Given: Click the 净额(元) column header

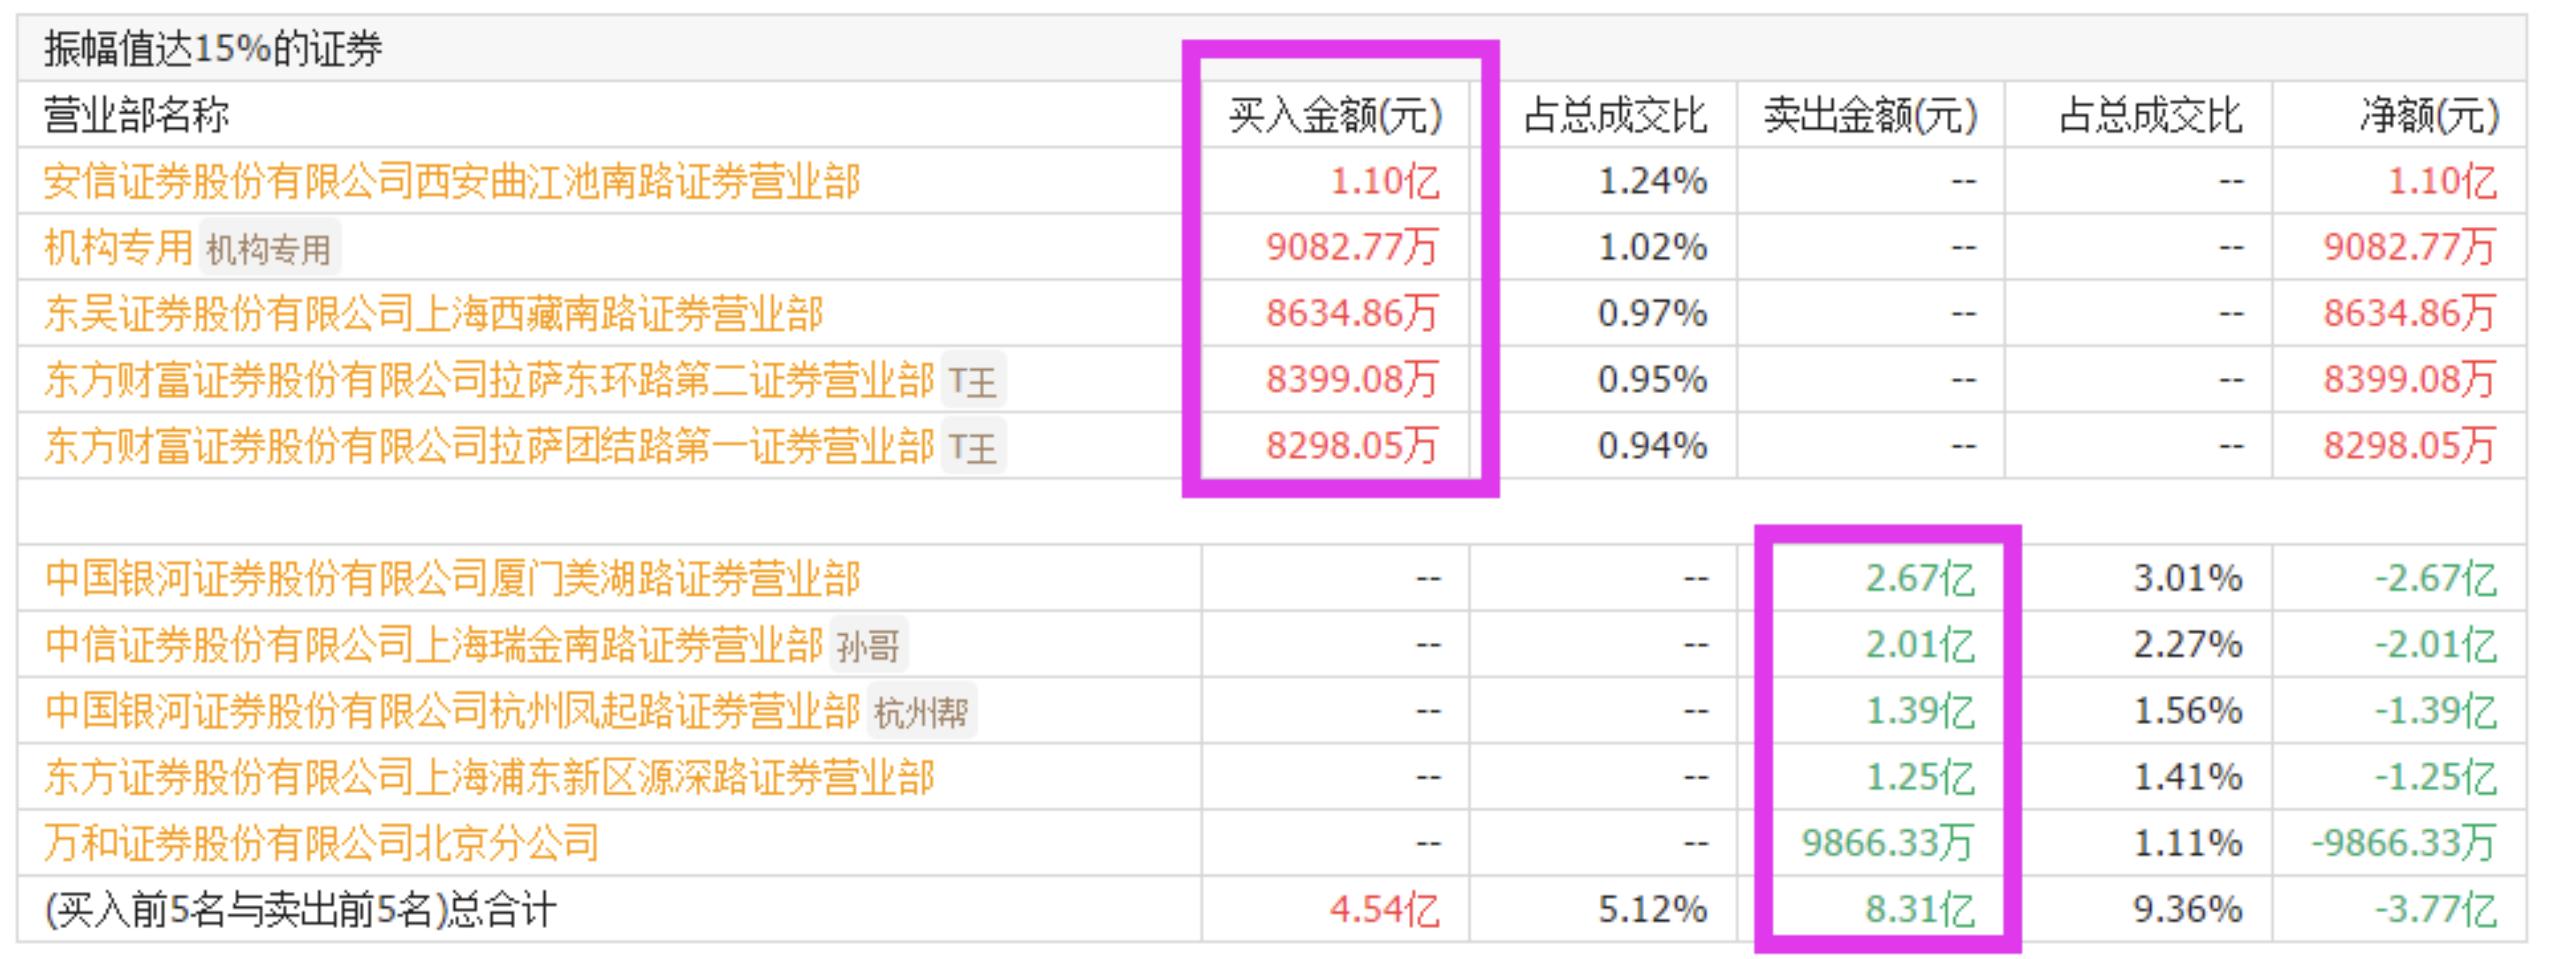Looking at the screenshot, I should pyautogui.click(x=2428, y=116).
